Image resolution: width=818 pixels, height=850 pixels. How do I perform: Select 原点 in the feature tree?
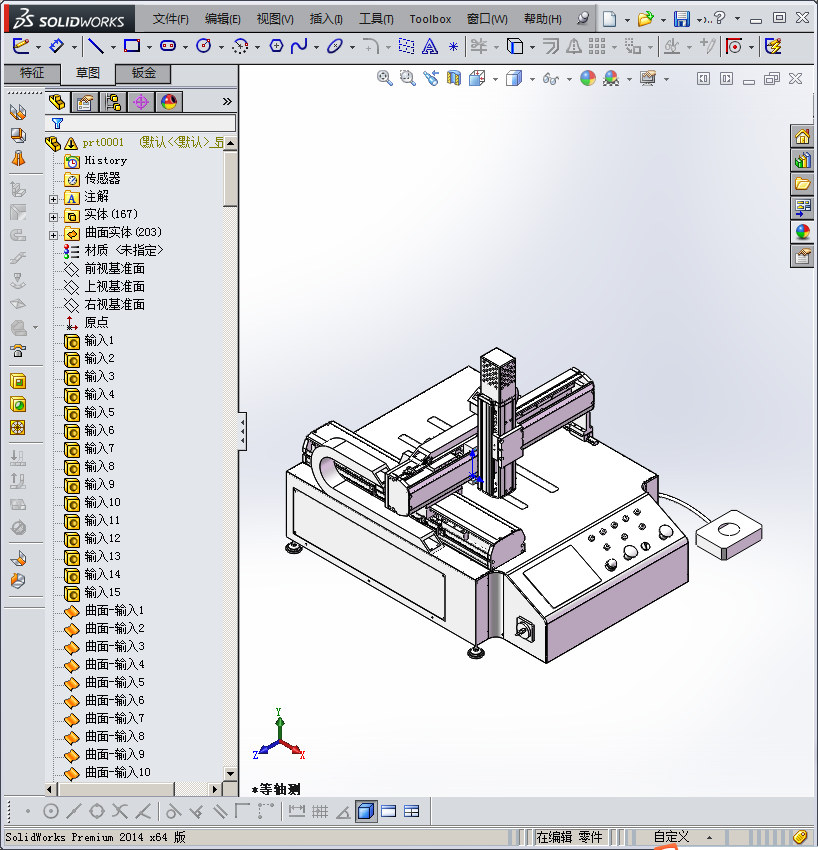96,323
